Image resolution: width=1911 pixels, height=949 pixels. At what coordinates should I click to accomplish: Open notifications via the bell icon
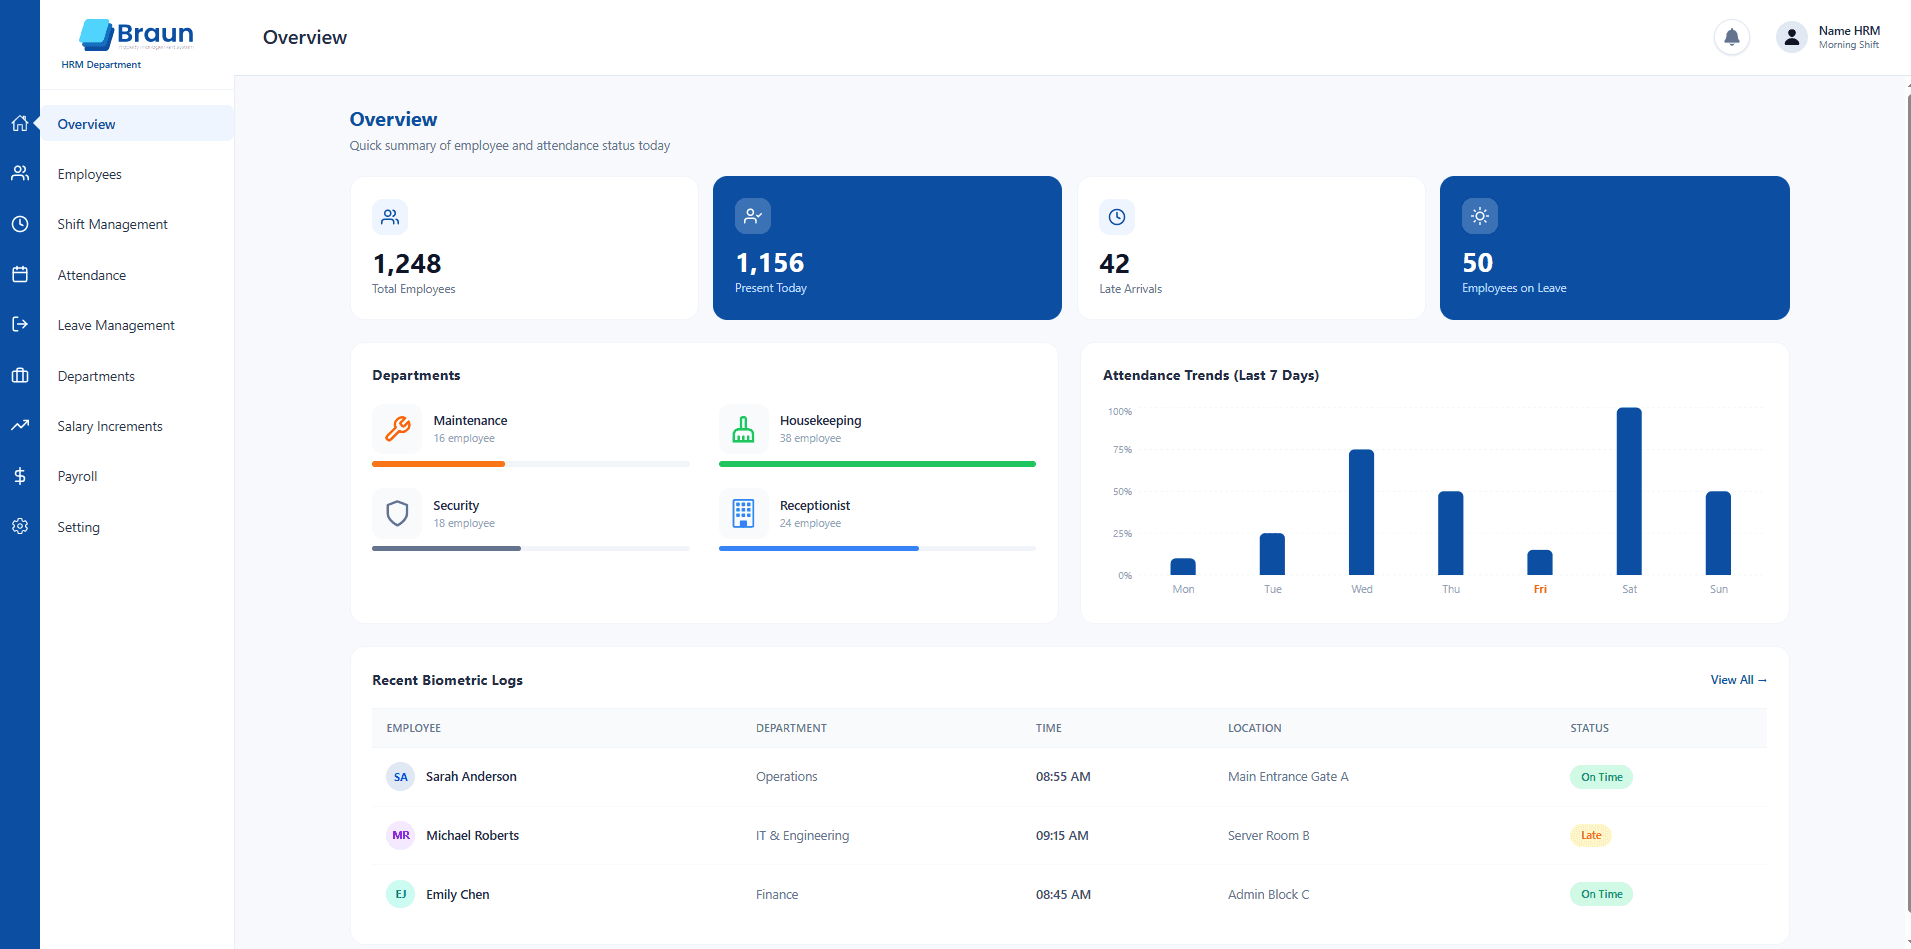tap(1732, 38)
